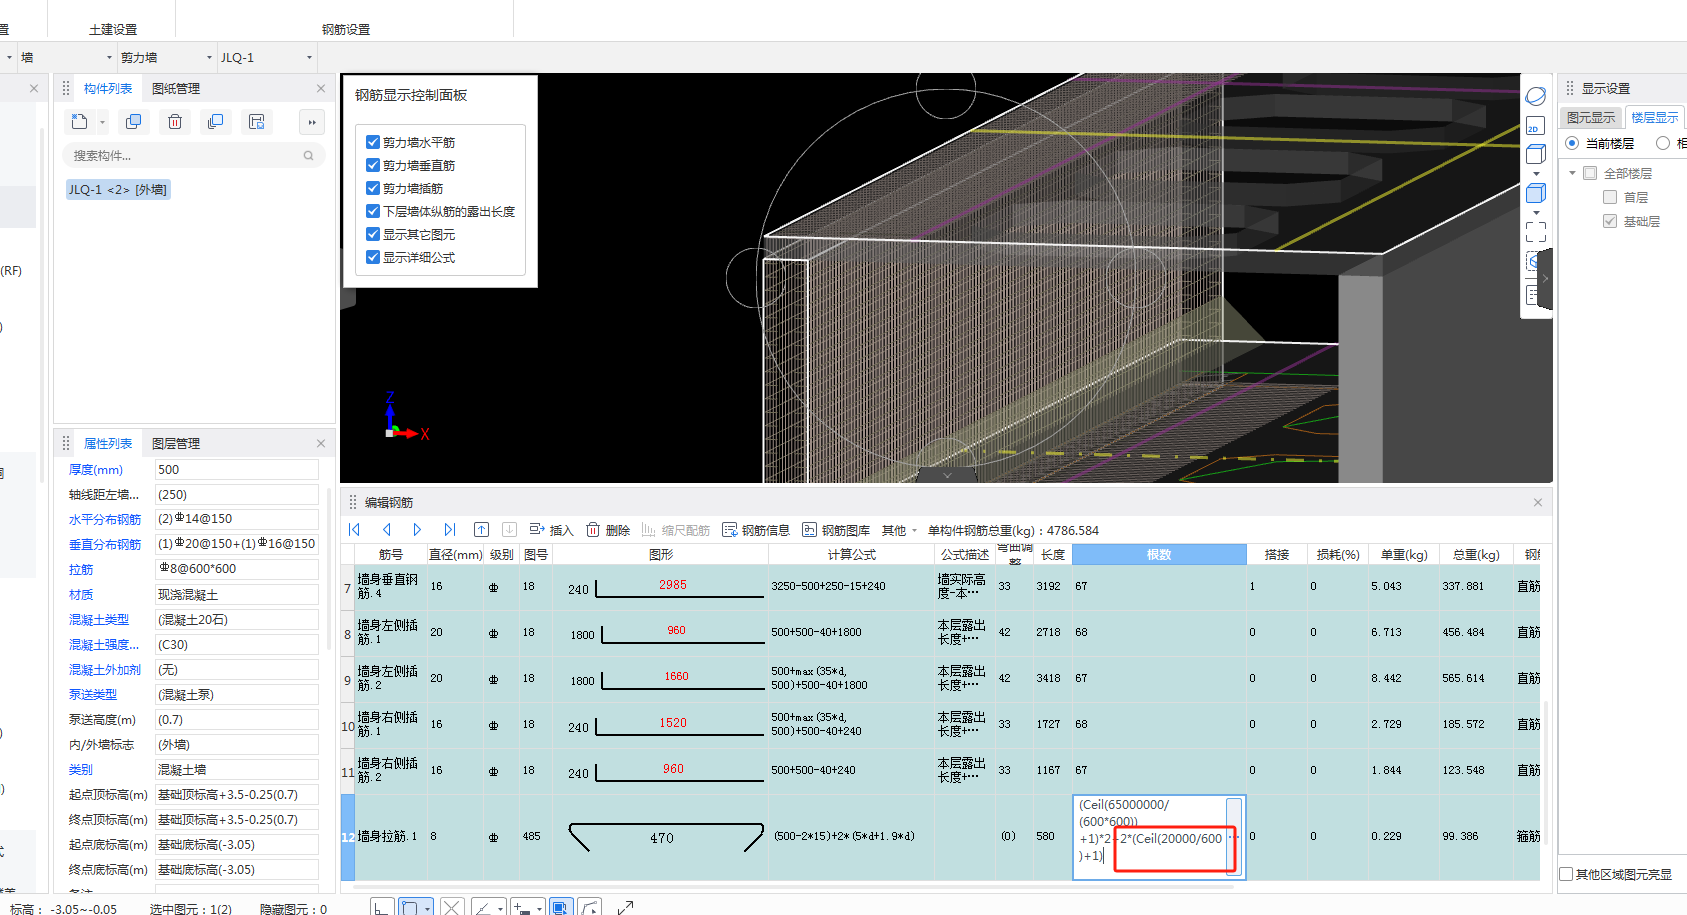Expand the collapsed side panel arrow
This screenshot has height=915, width=1687.
[1545, 278]
